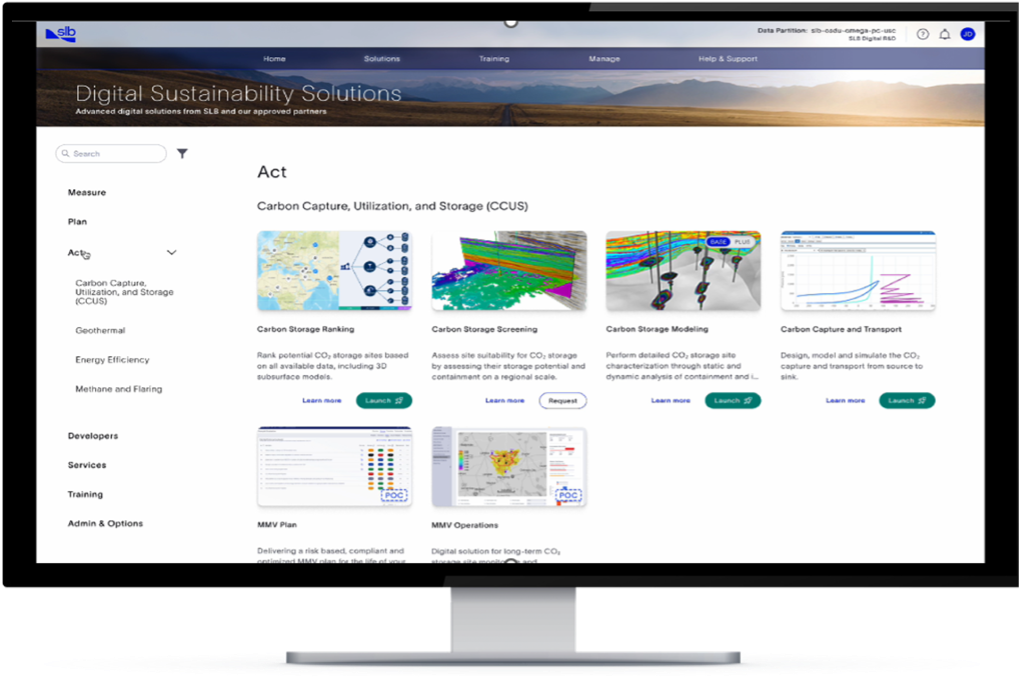Click the MMV Plan title
The height and width of the screenshot is (683, 1020).
pos(277,524)
